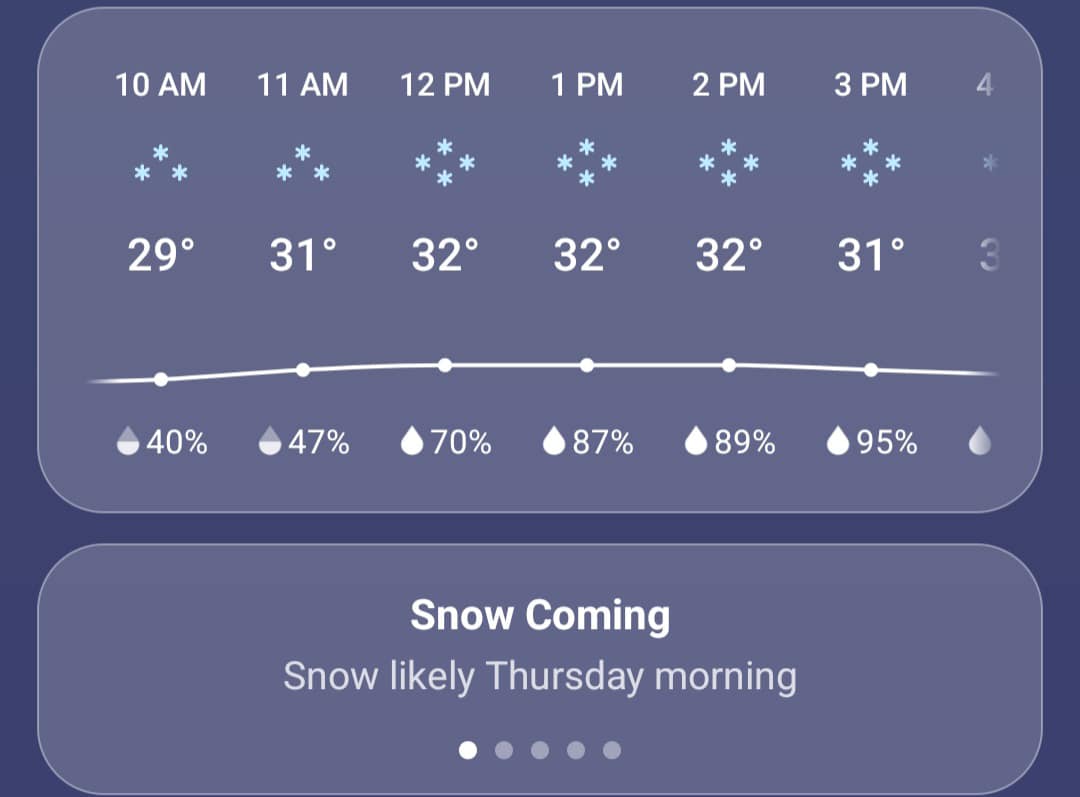The image size is (1080, 797).
Task: Select the middle page indicator dot
Action: (x=540, y=749)
